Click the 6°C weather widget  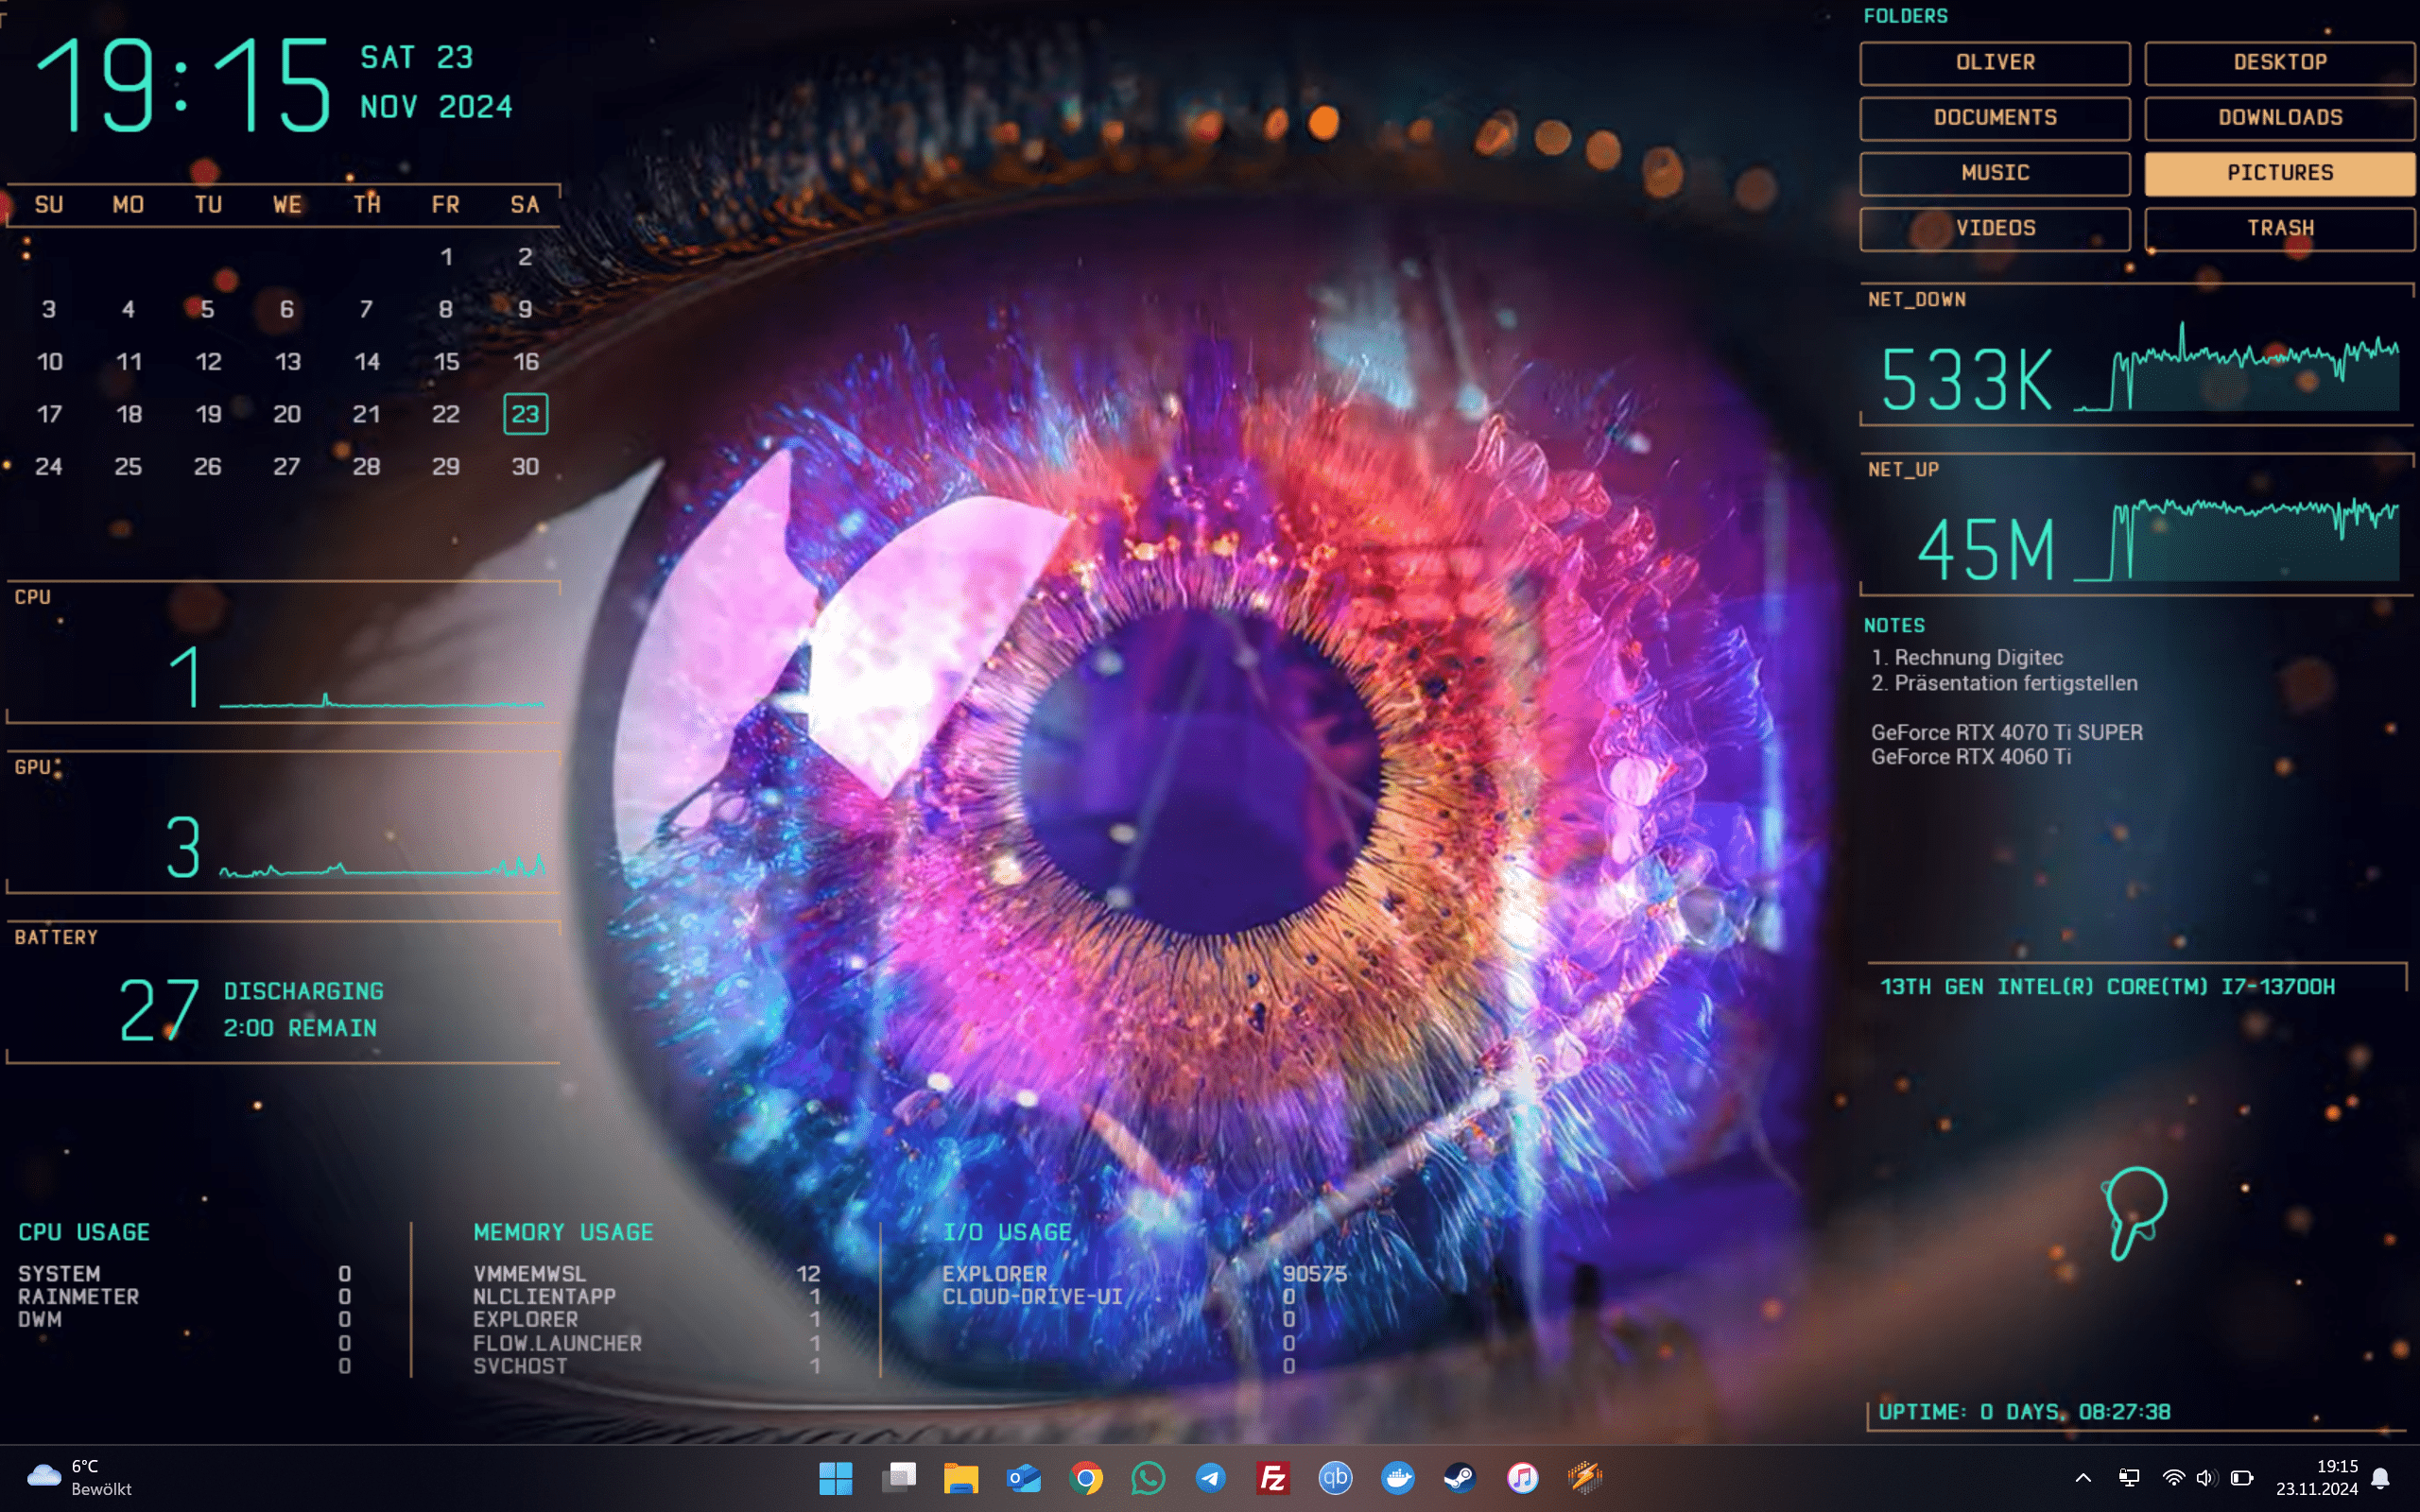point(80,1477)
